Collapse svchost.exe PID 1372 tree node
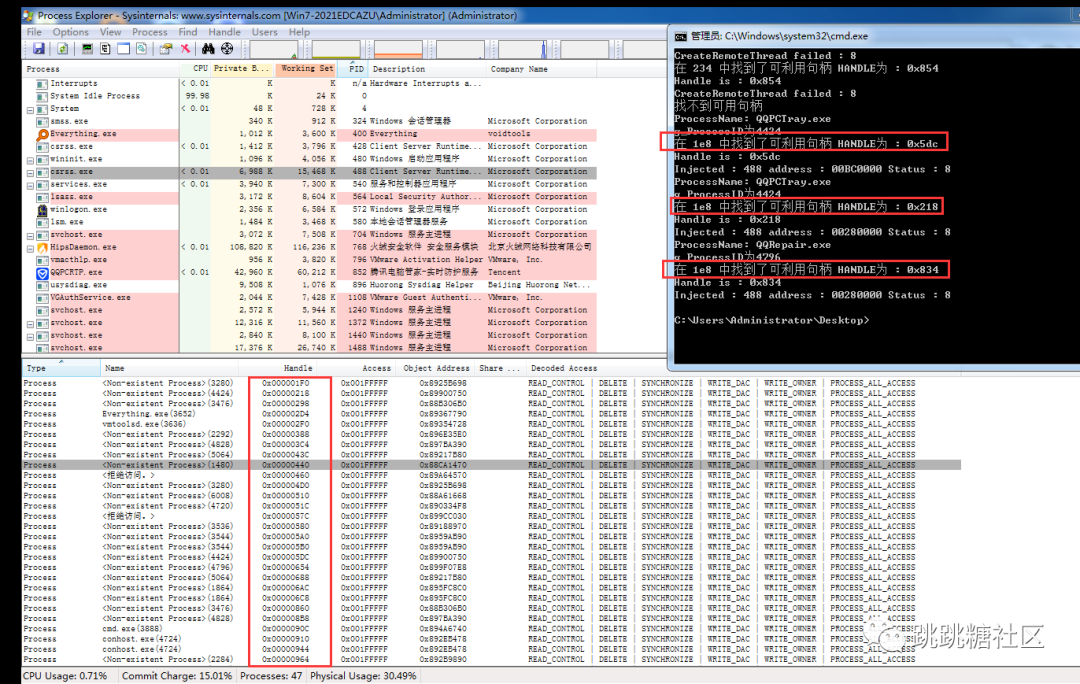Screen dimensions: 1080x684 pos(30,324)
